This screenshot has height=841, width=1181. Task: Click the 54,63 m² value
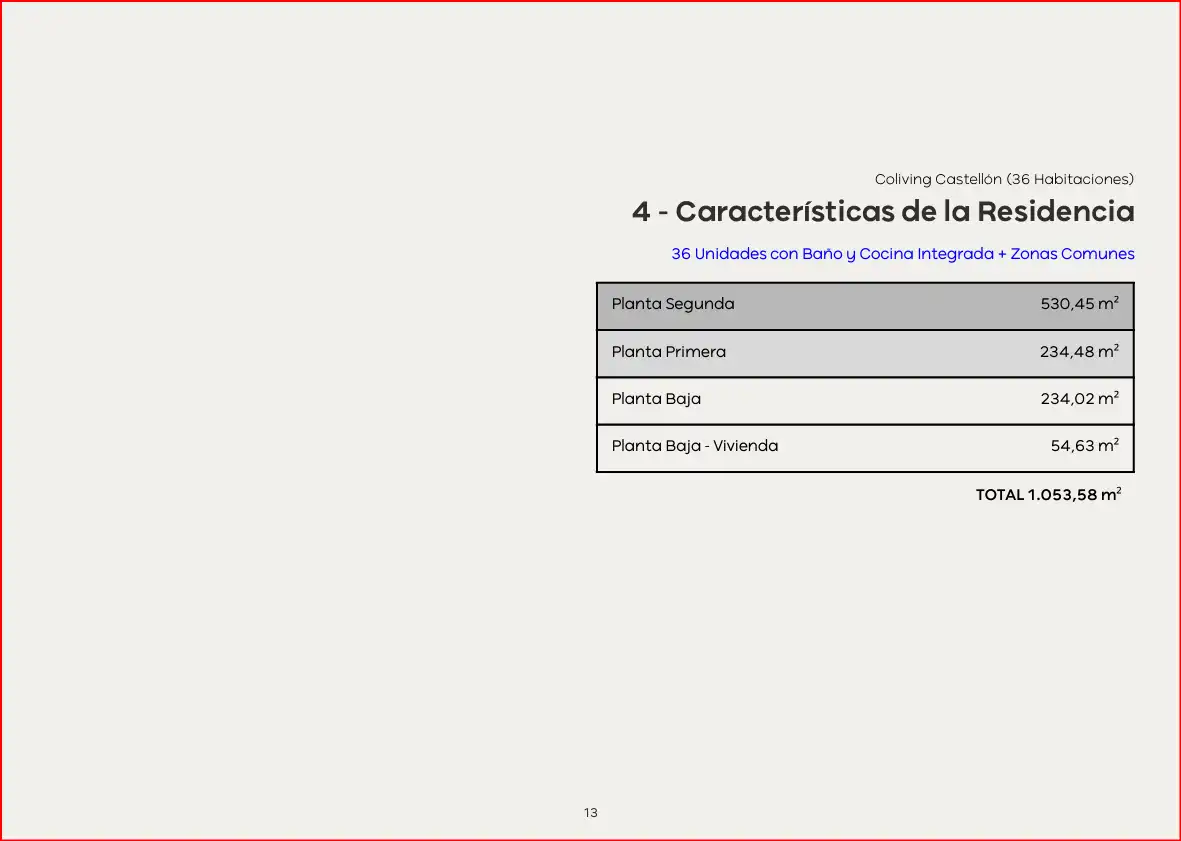[1085, 445]
